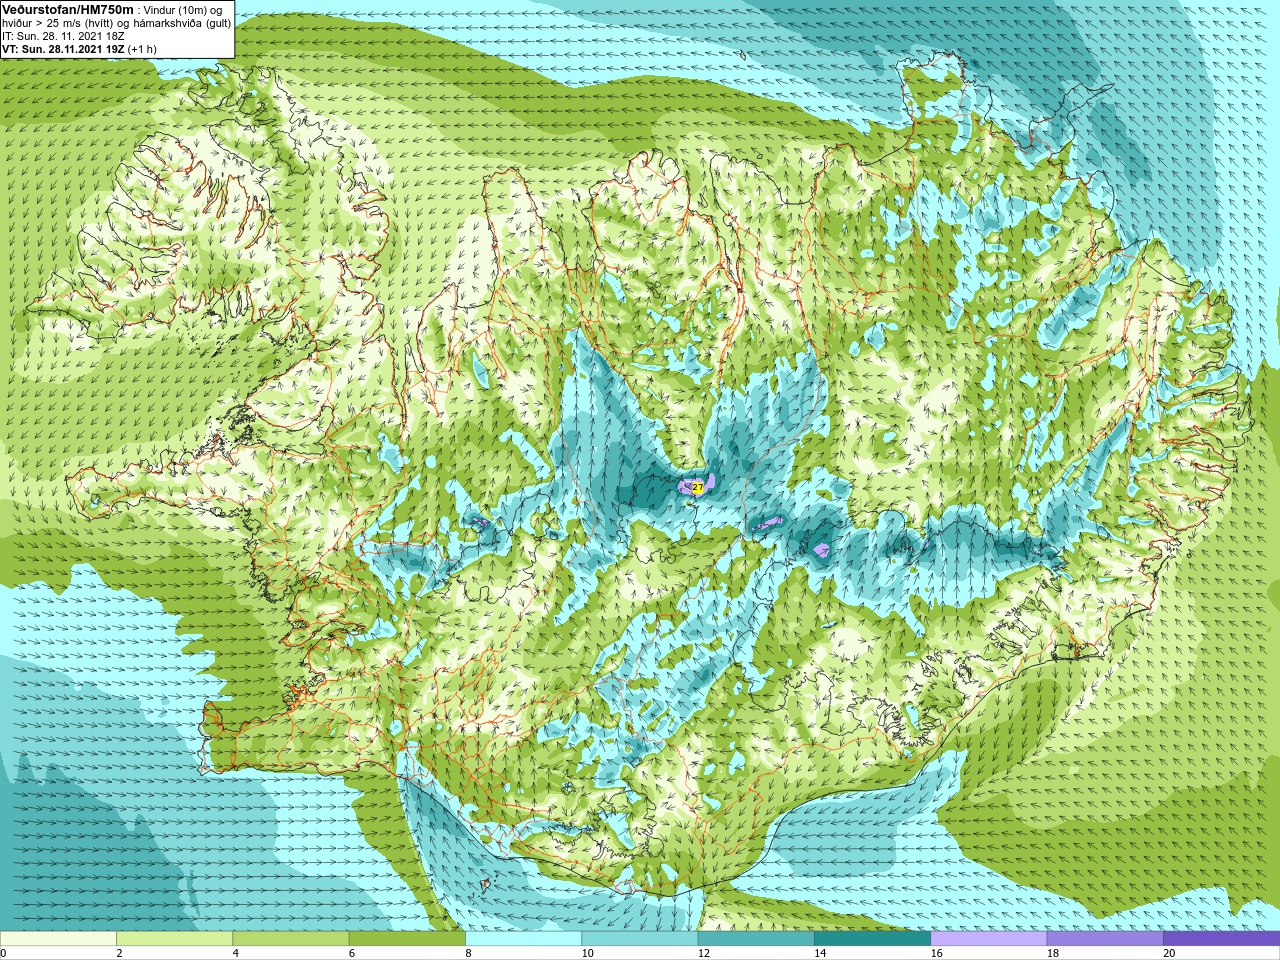Screen dimensions: 1280x960
Task: Click the "Veðurstofan/HM750m" map title
Action: coord(68,9)
